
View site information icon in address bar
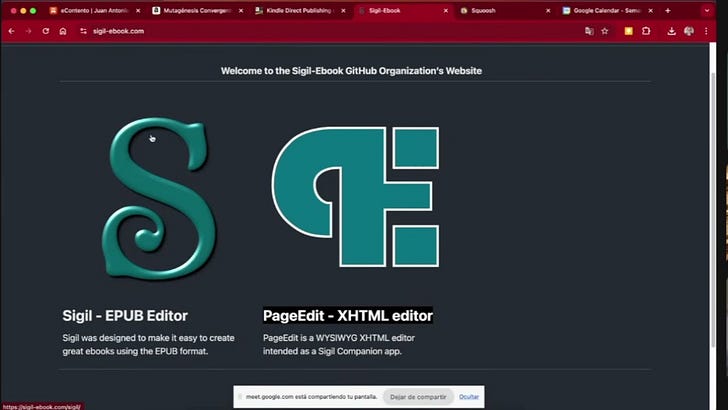coord(84,31)
